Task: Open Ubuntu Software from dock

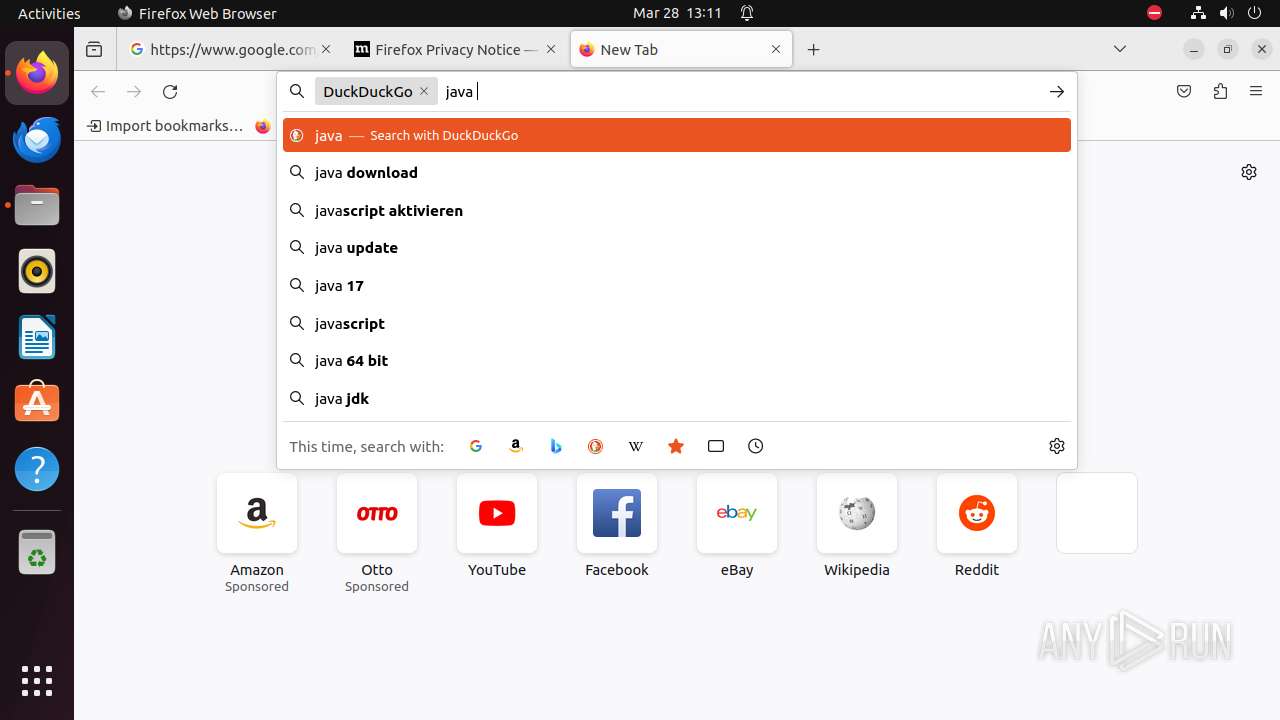Action: pos(37,403)
